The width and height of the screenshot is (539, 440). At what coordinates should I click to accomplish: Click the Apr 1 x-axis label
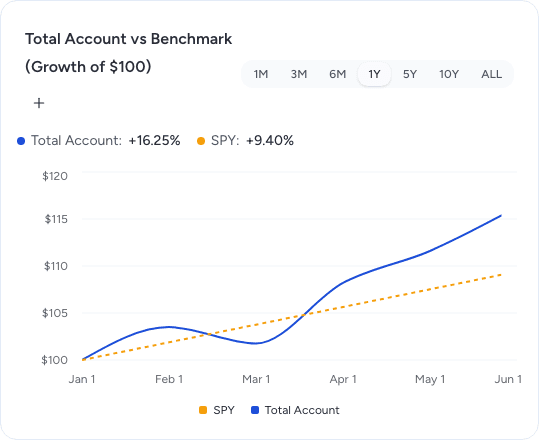pos(343,379)
